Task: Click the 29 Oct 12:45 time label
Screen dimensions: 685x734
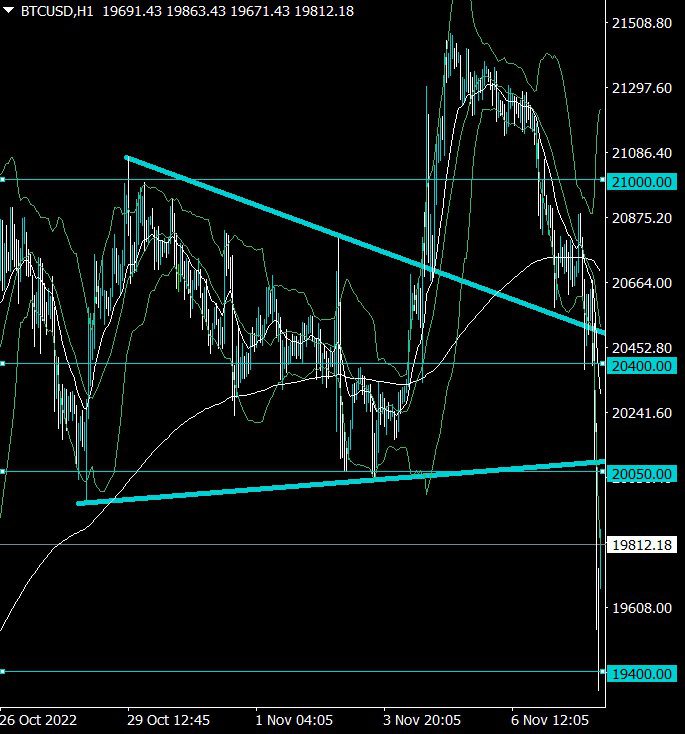Action: (169, 719)
